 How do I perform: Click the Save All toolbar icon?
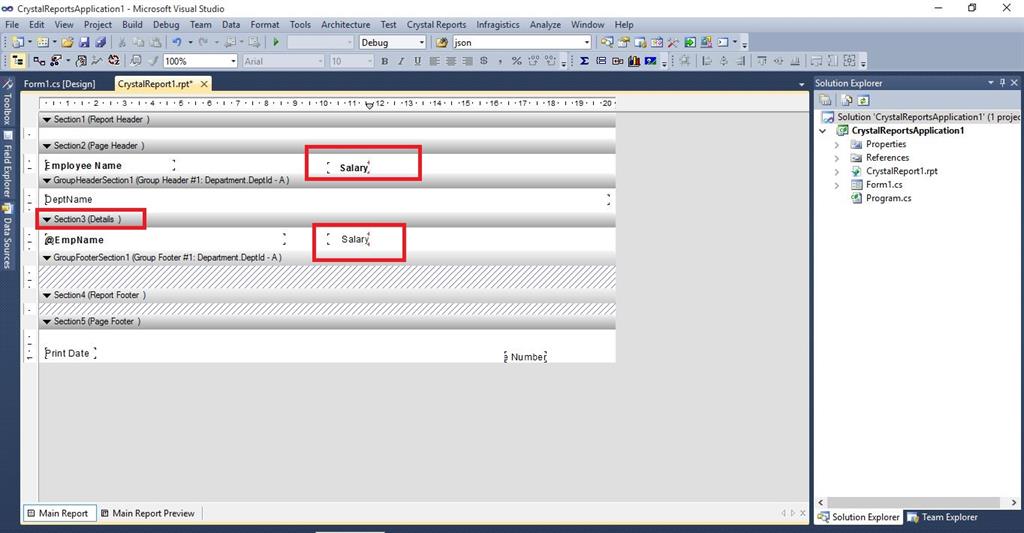101,42
